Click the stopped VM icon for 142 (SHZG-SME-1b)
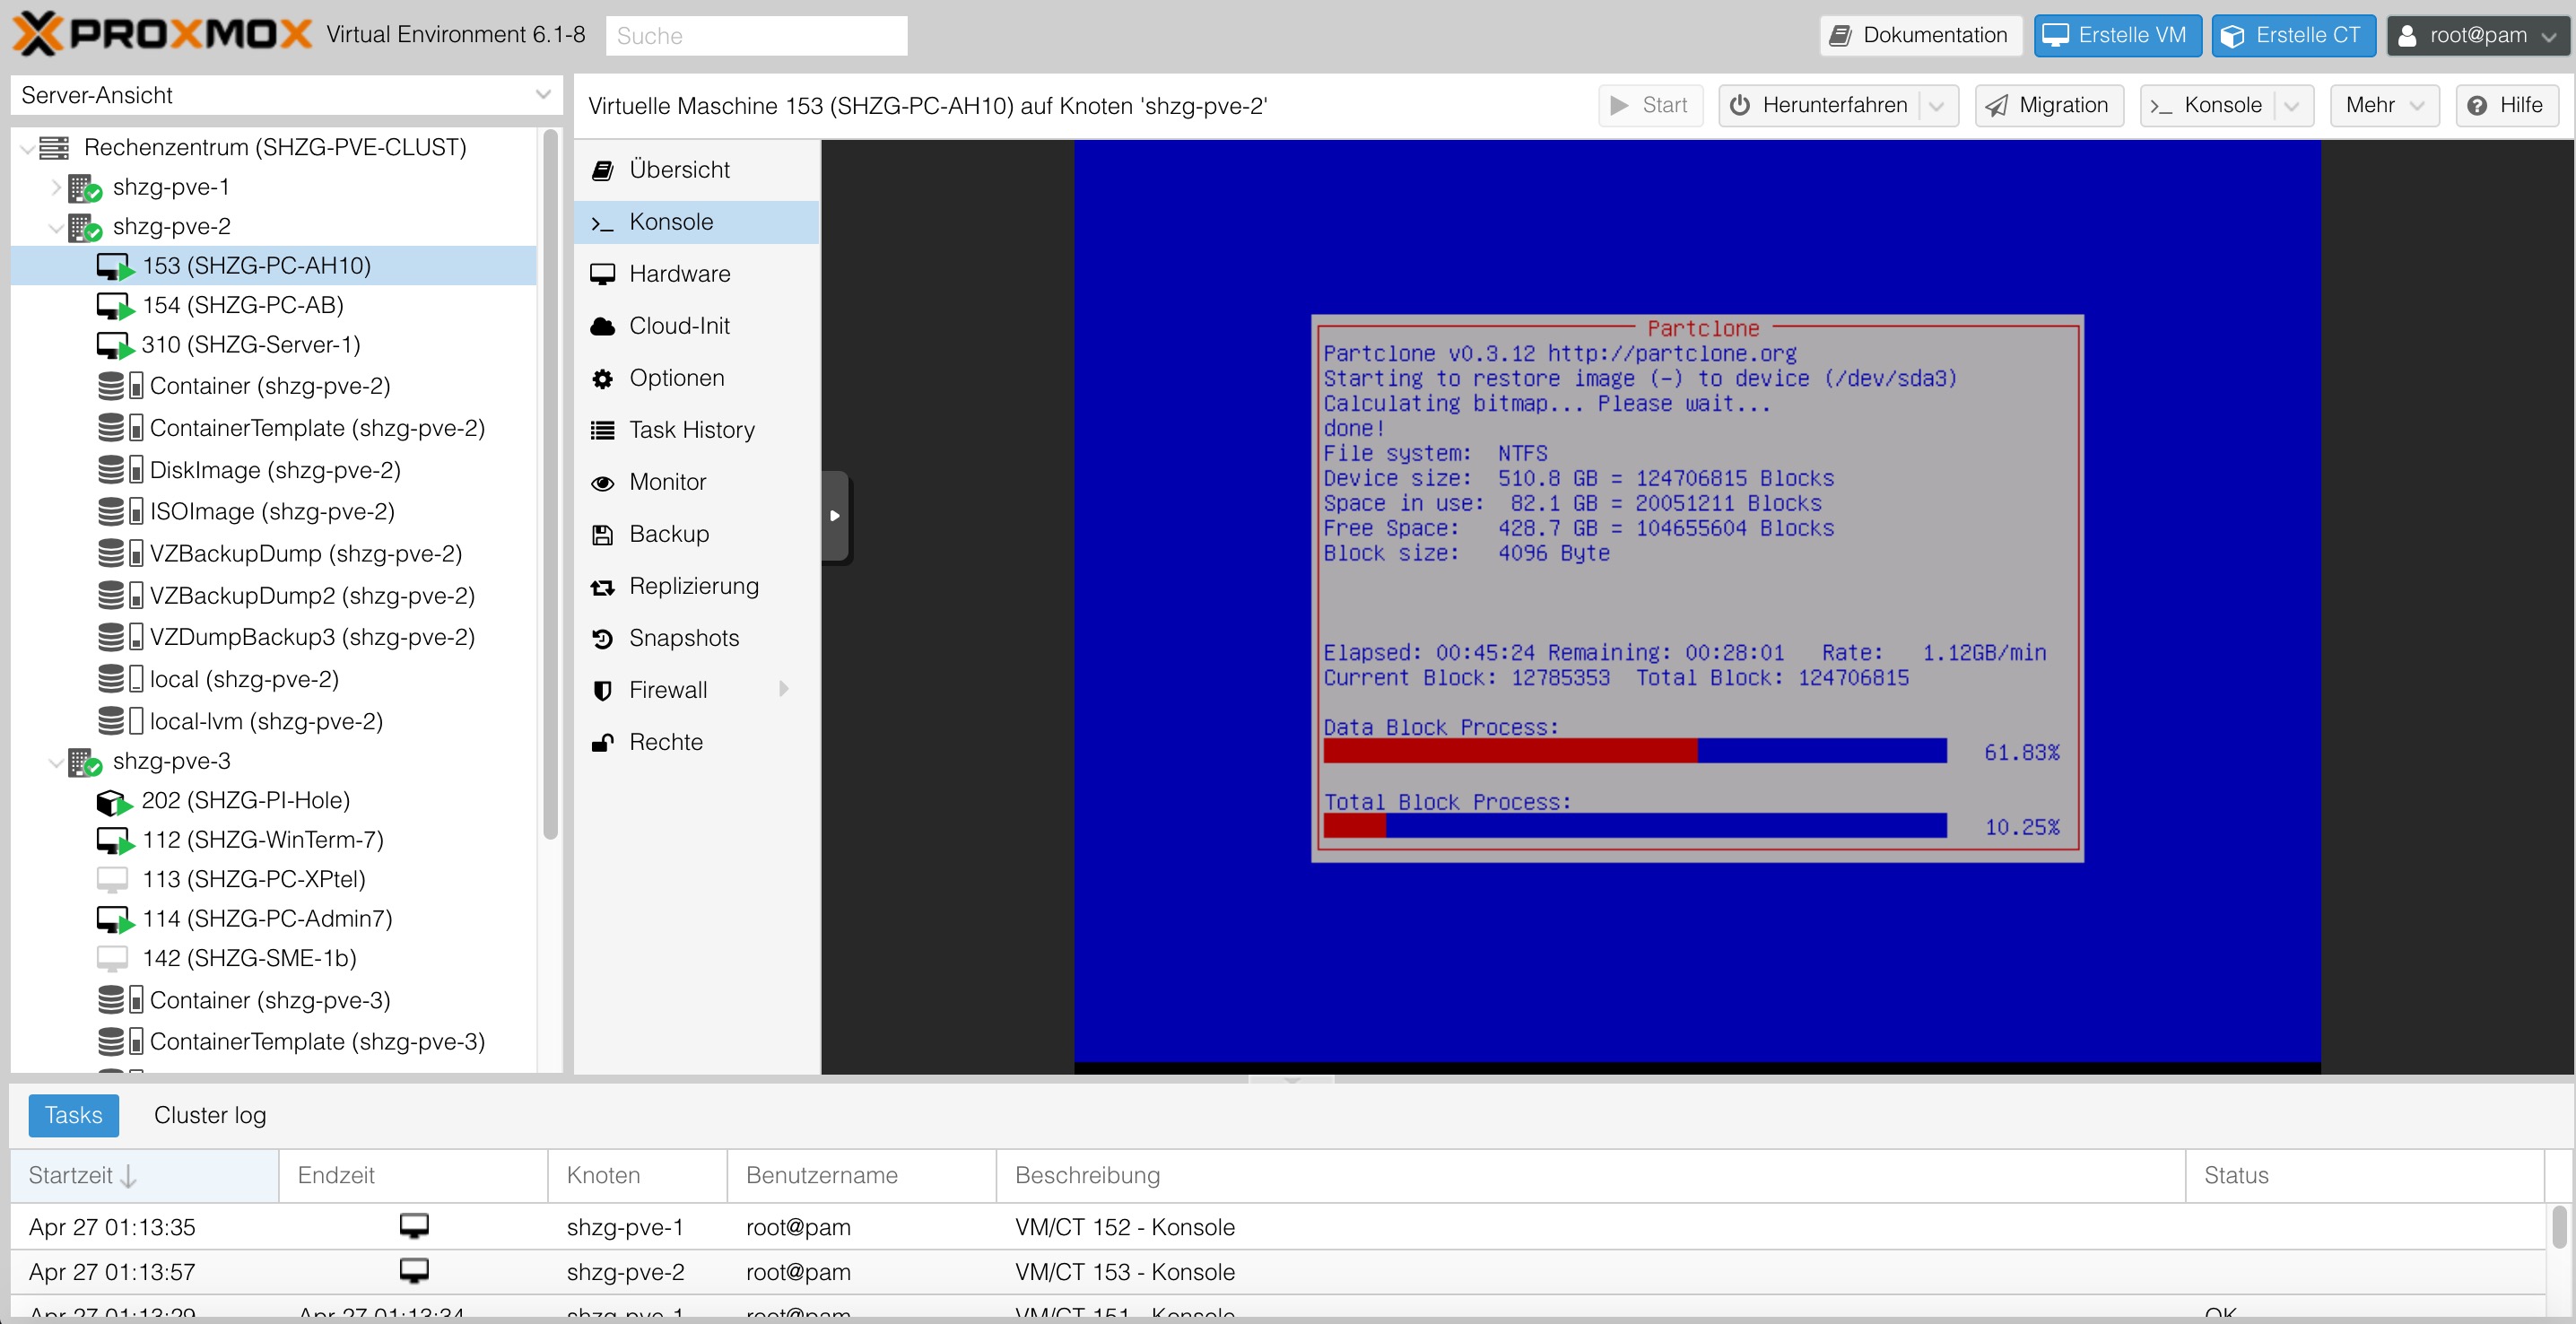This screenshot has width=2576, height=1324. (x=112, y=958)
